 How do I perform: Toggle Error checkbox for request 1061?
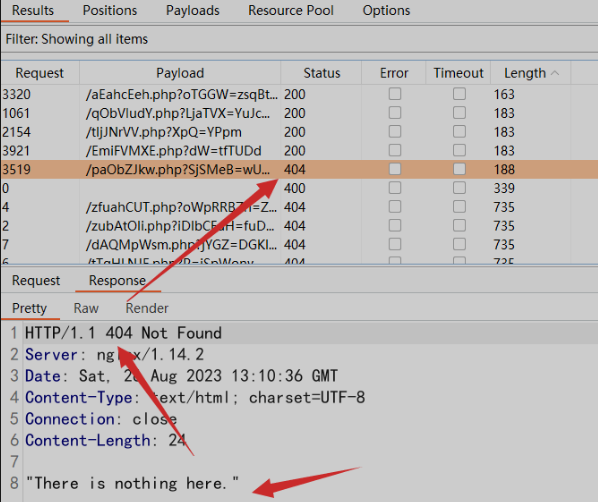(395, 113)
